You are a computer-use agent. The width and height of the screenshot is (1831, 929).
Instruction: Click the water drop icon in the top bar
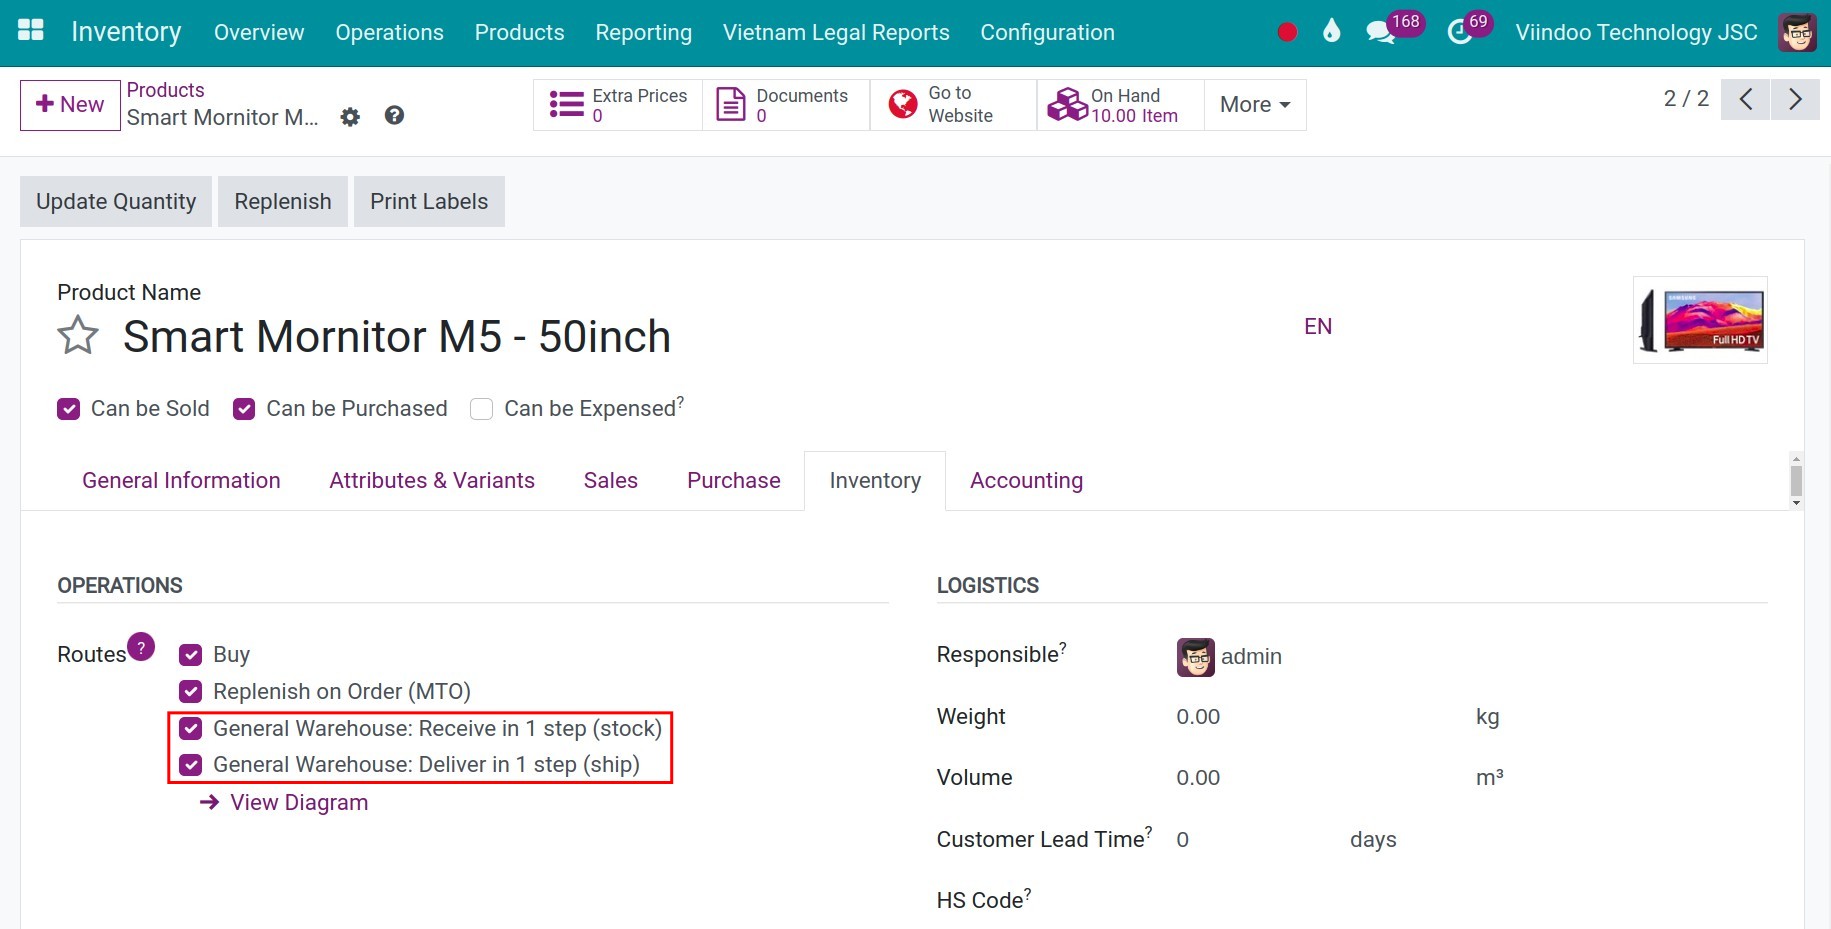click(x=1331, y=31)
